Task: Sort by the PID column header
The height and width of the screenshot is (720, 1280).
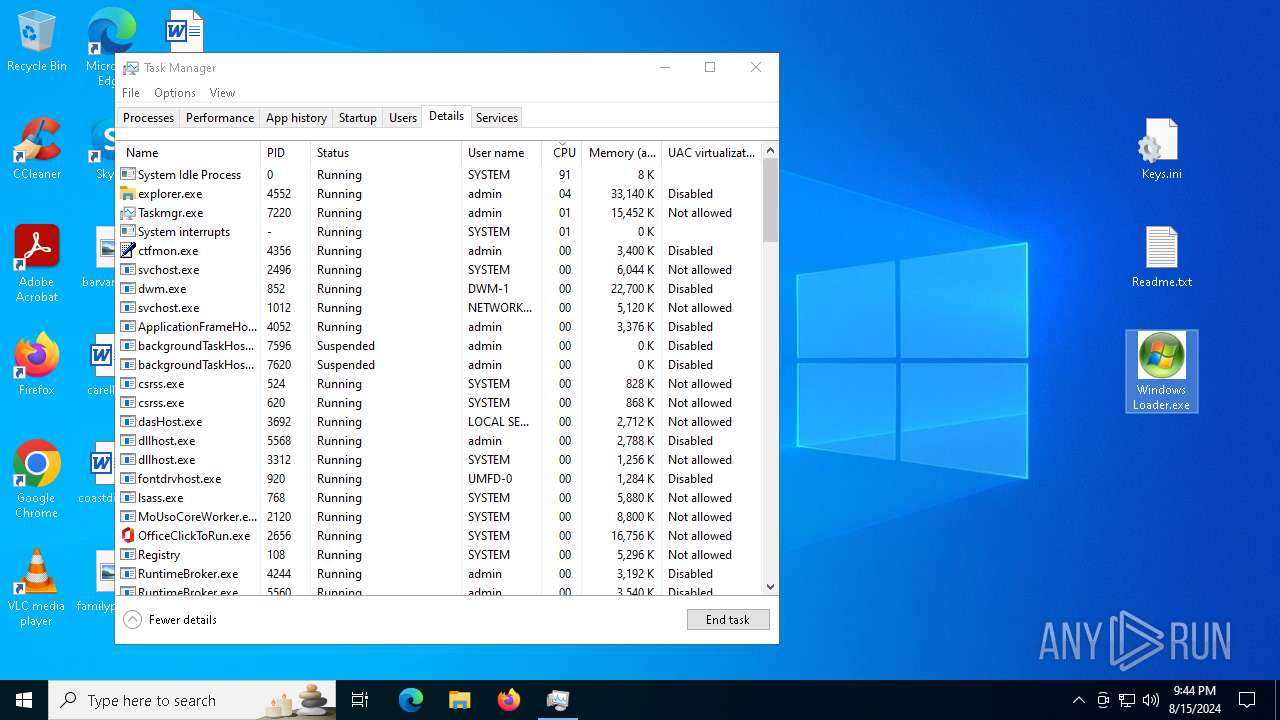Action: pos(286,153)
